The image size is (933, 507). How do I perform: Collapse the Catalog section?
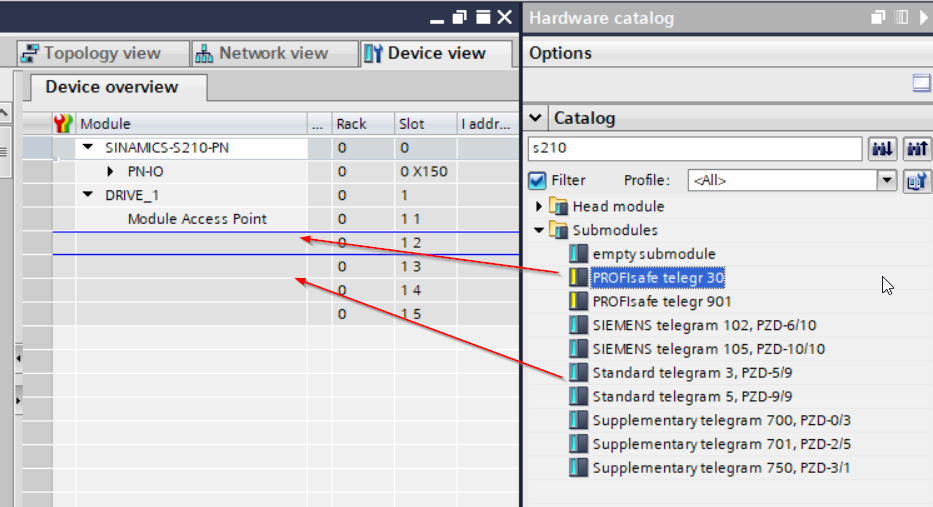tap(536, 118)
